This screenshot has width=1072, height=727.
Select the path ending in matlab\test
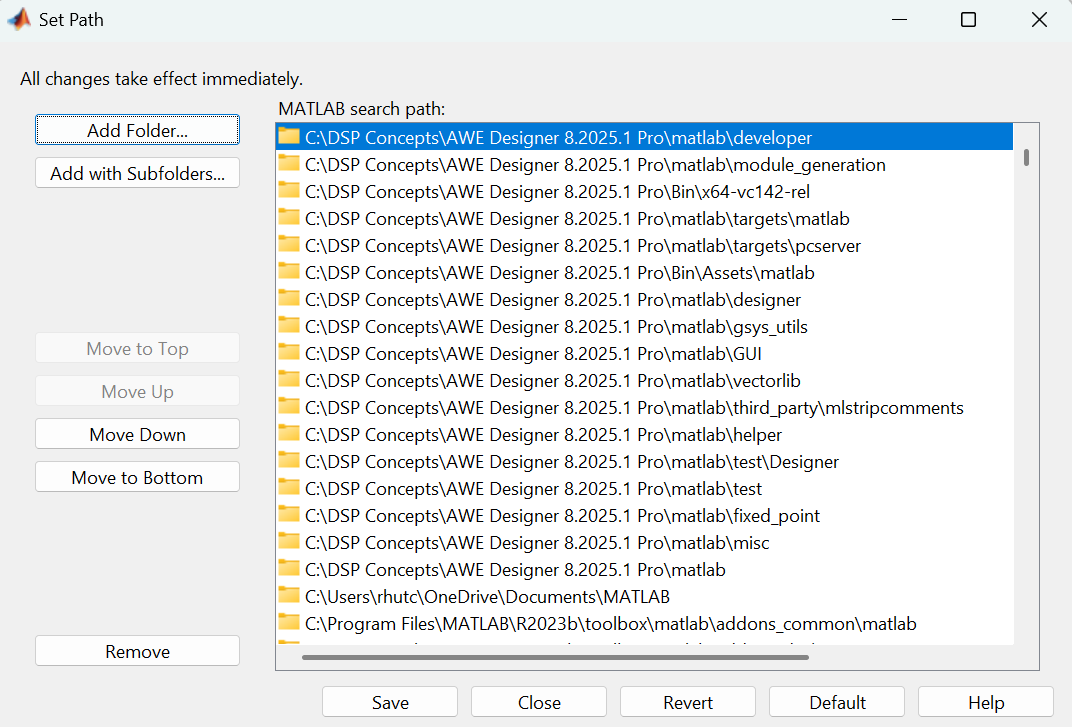point(644,488)
